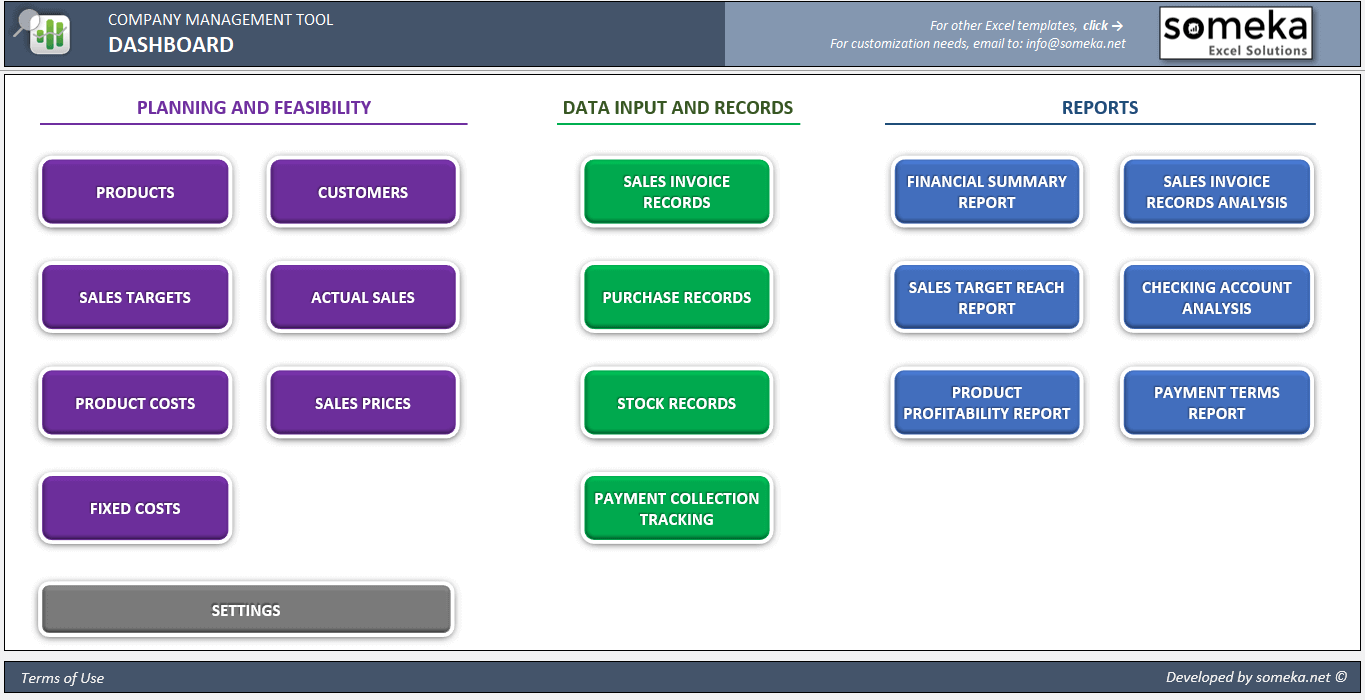
Task: Open the SETTINGS page
Action: coord(245,609)
